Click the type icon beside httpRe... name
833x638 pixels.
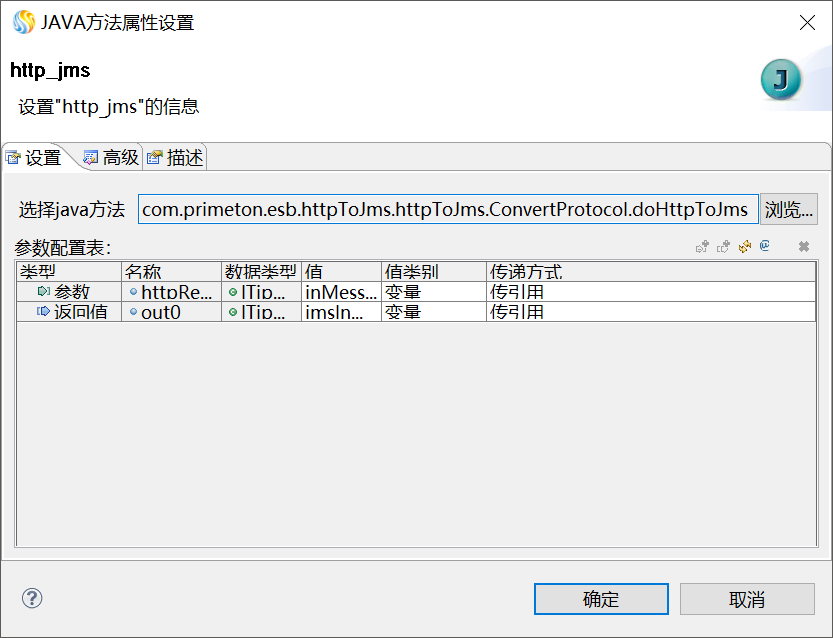coord(133,292)
